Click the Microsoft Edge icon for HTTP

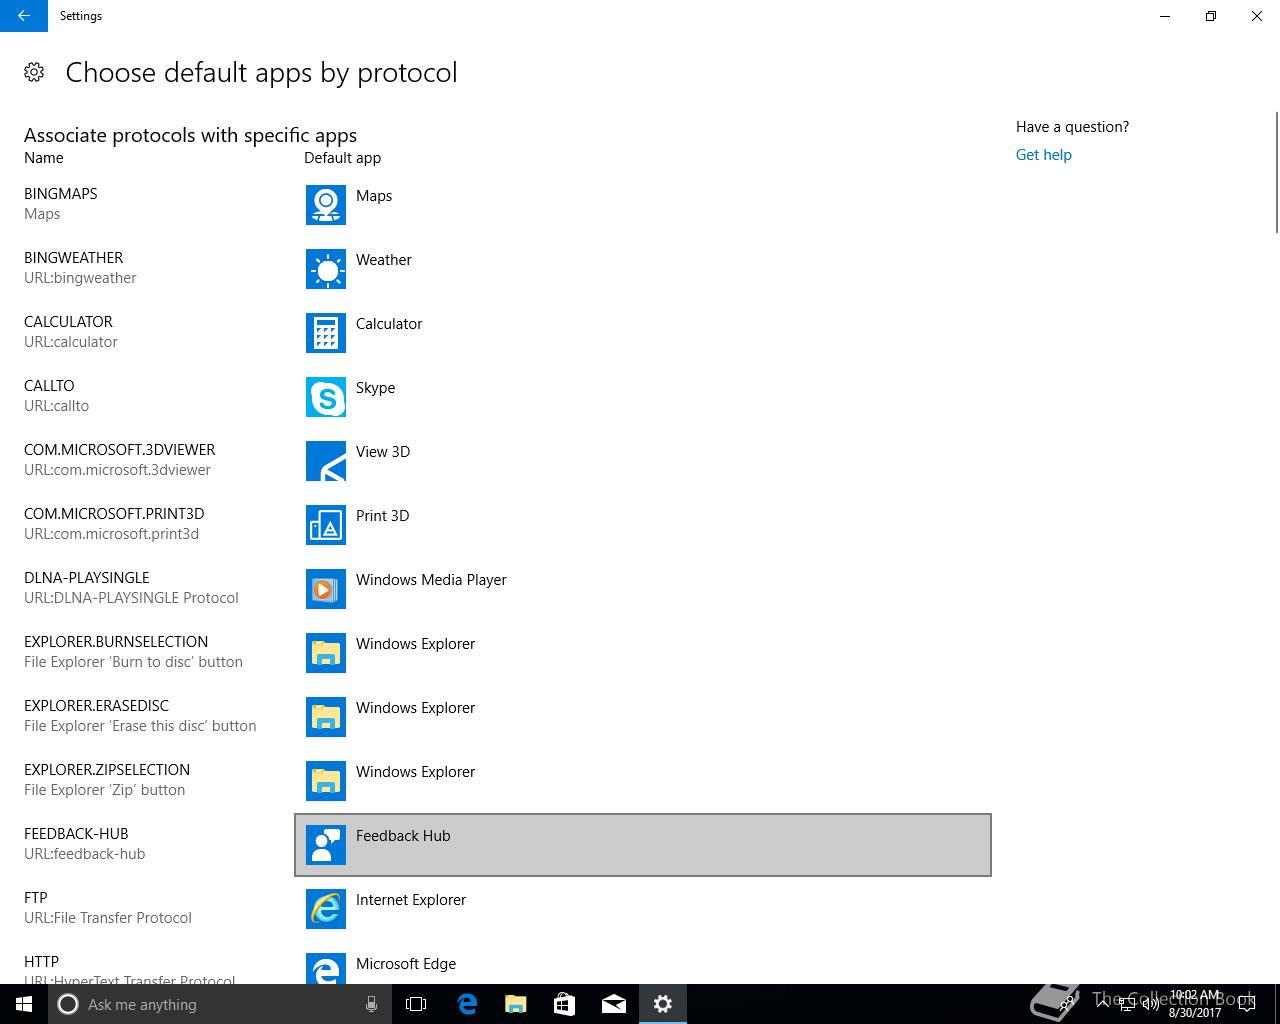[x=326, y=968]
